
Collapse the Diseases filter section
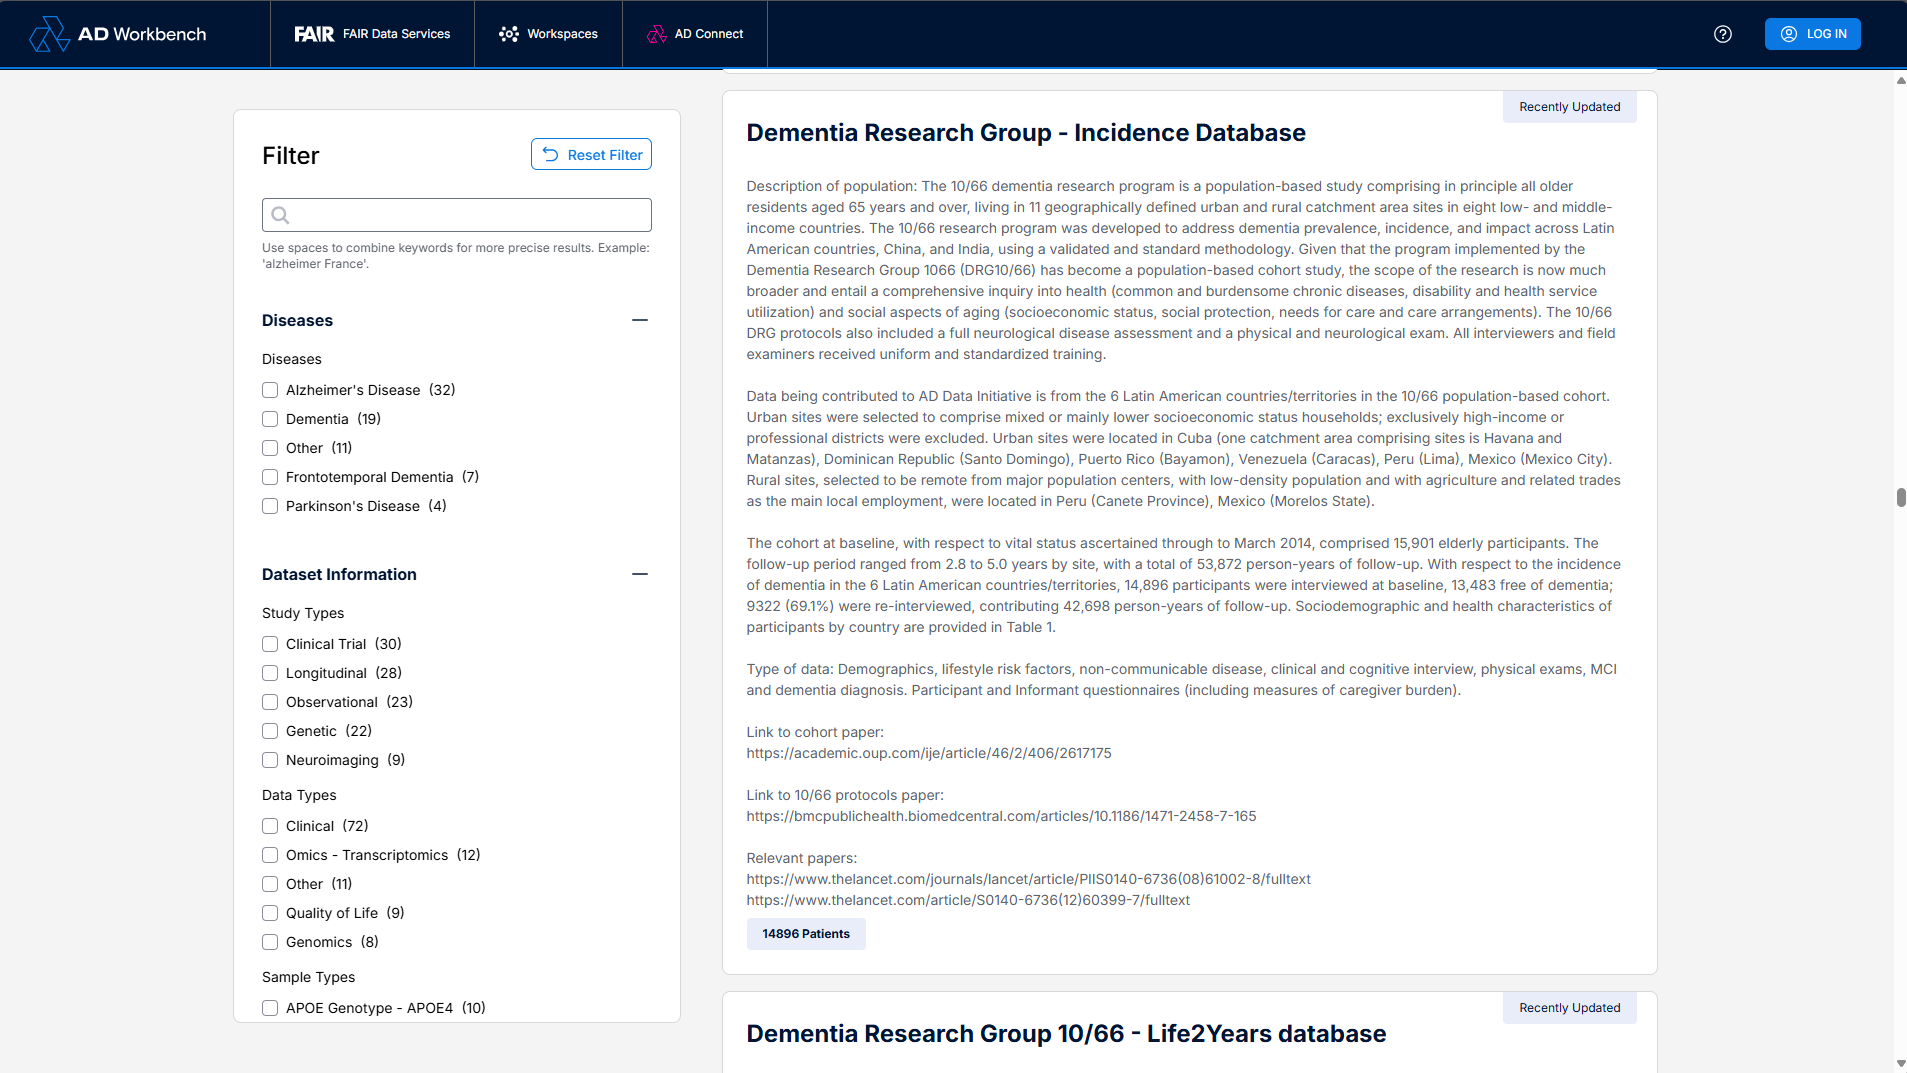pyautogui.click(x=640, y=320)
